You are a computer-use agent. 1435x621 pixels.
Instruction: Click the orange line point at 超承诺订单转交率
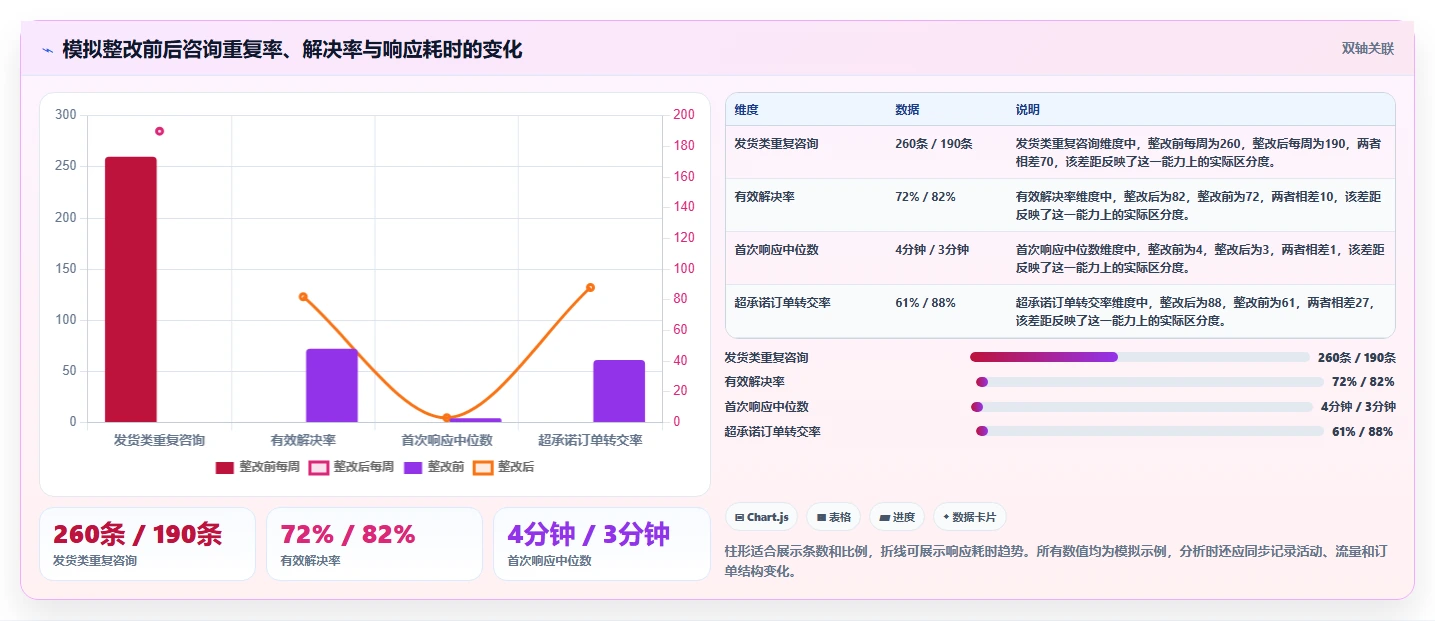click(590, 287)
